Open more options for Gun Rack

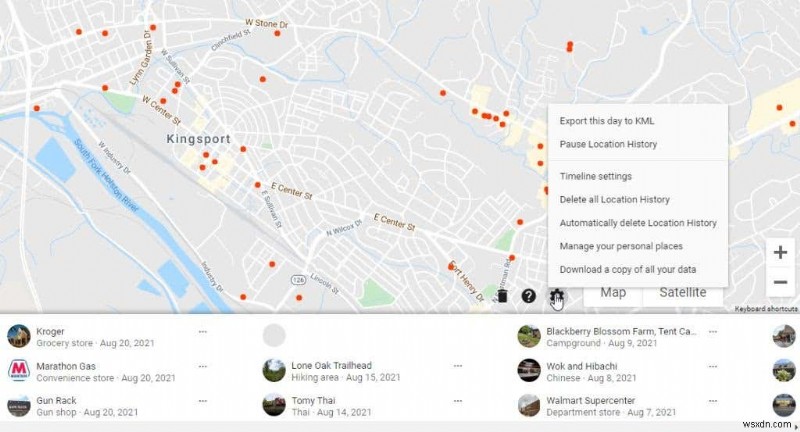203,401
